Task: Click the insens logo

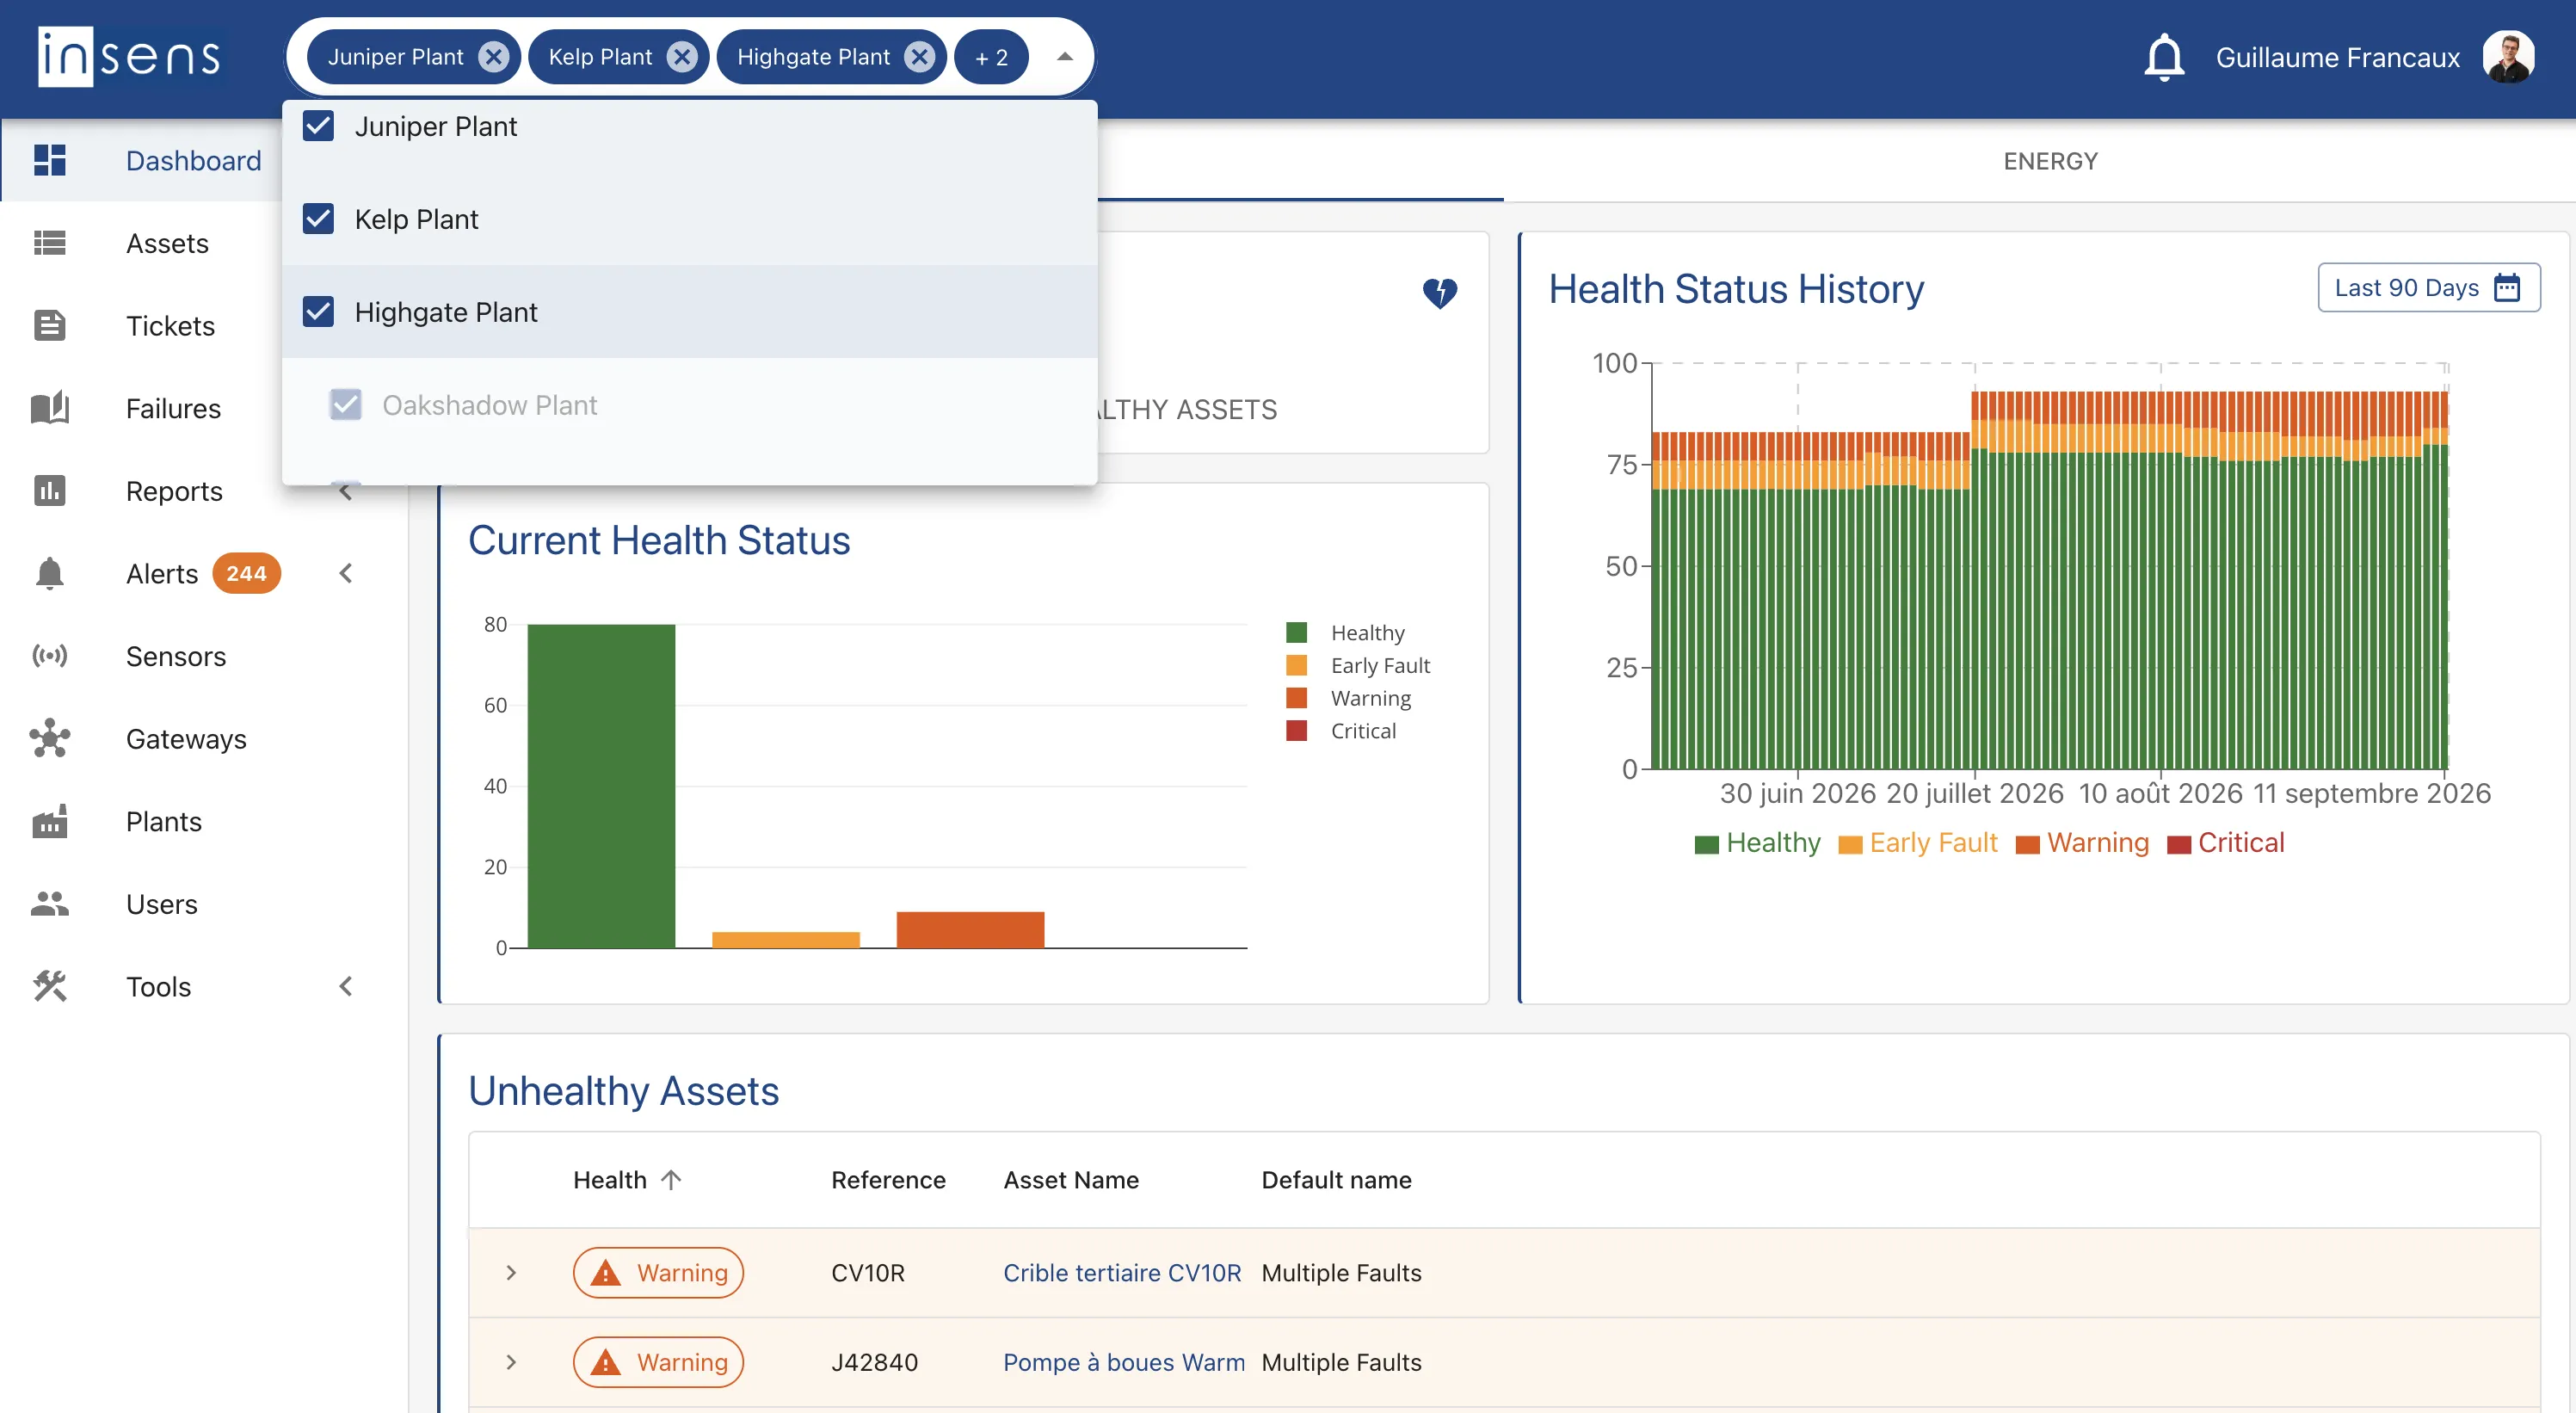Action: pyautogui.click(x=128, y=57)
